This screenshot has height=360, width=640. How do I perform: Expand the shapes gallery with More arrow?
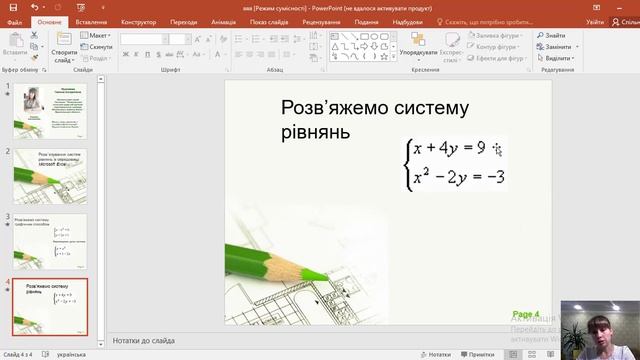393,57
